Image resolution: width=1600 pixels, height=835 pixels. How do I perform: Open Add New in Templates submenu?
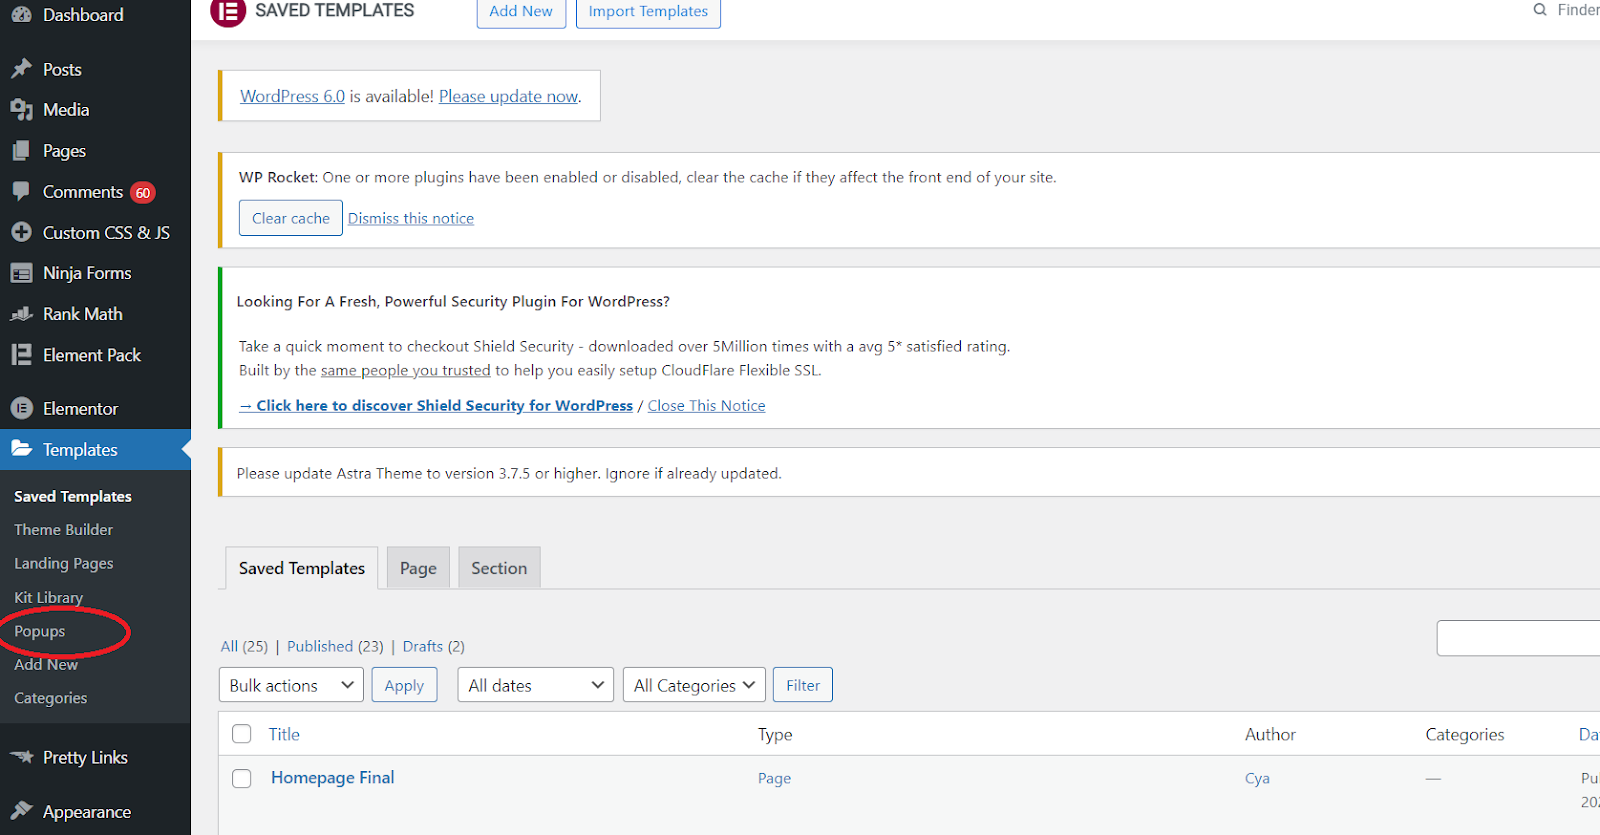point(46,665)
